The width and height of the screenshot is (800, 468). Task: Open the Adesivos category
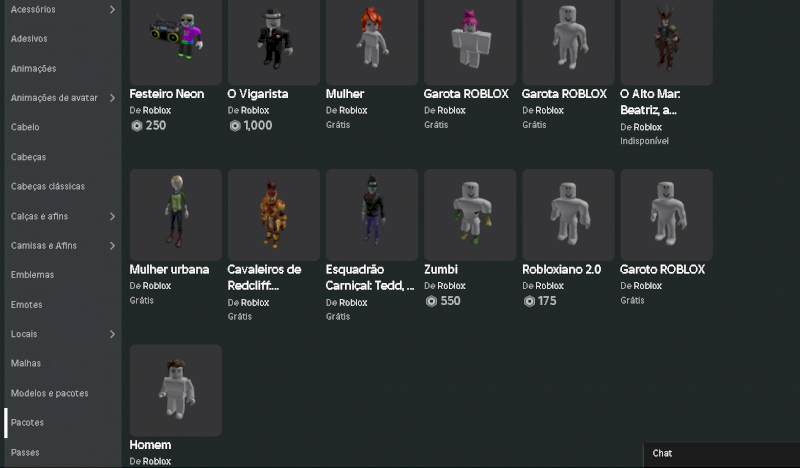pyautogui.click(x=29, y=39)
